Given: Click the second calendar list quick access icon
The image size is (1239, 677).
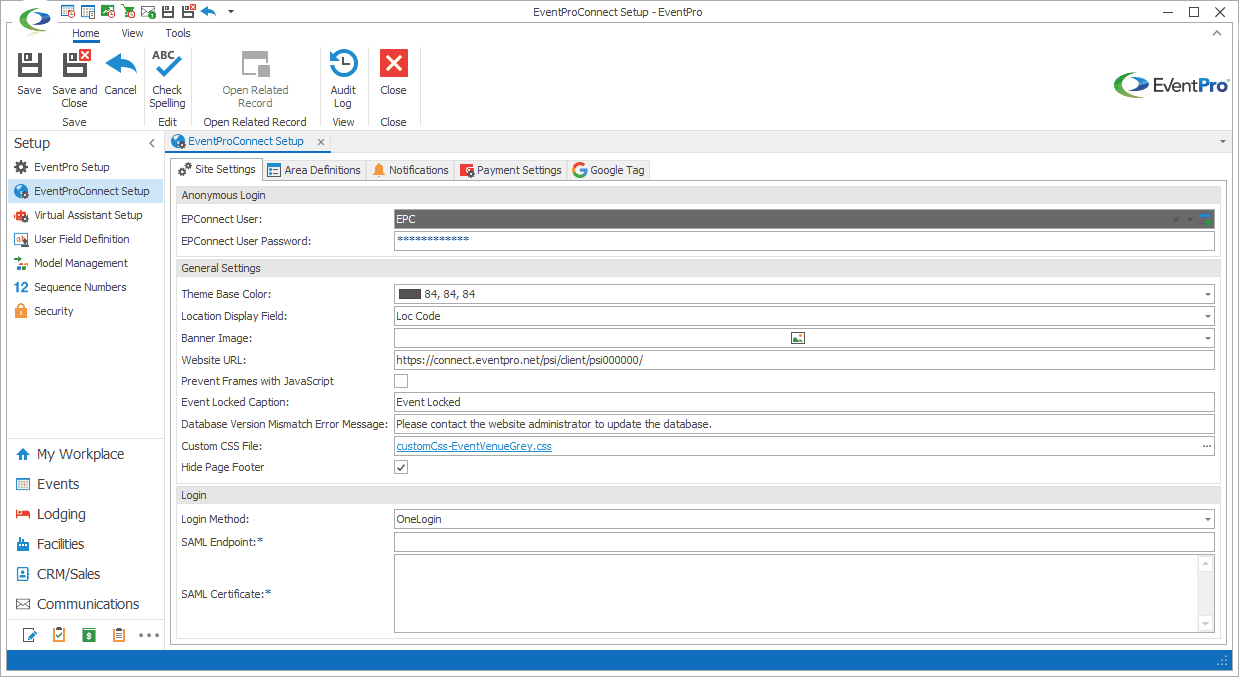Looking at the screenshot, I should (x=88, y=12).
